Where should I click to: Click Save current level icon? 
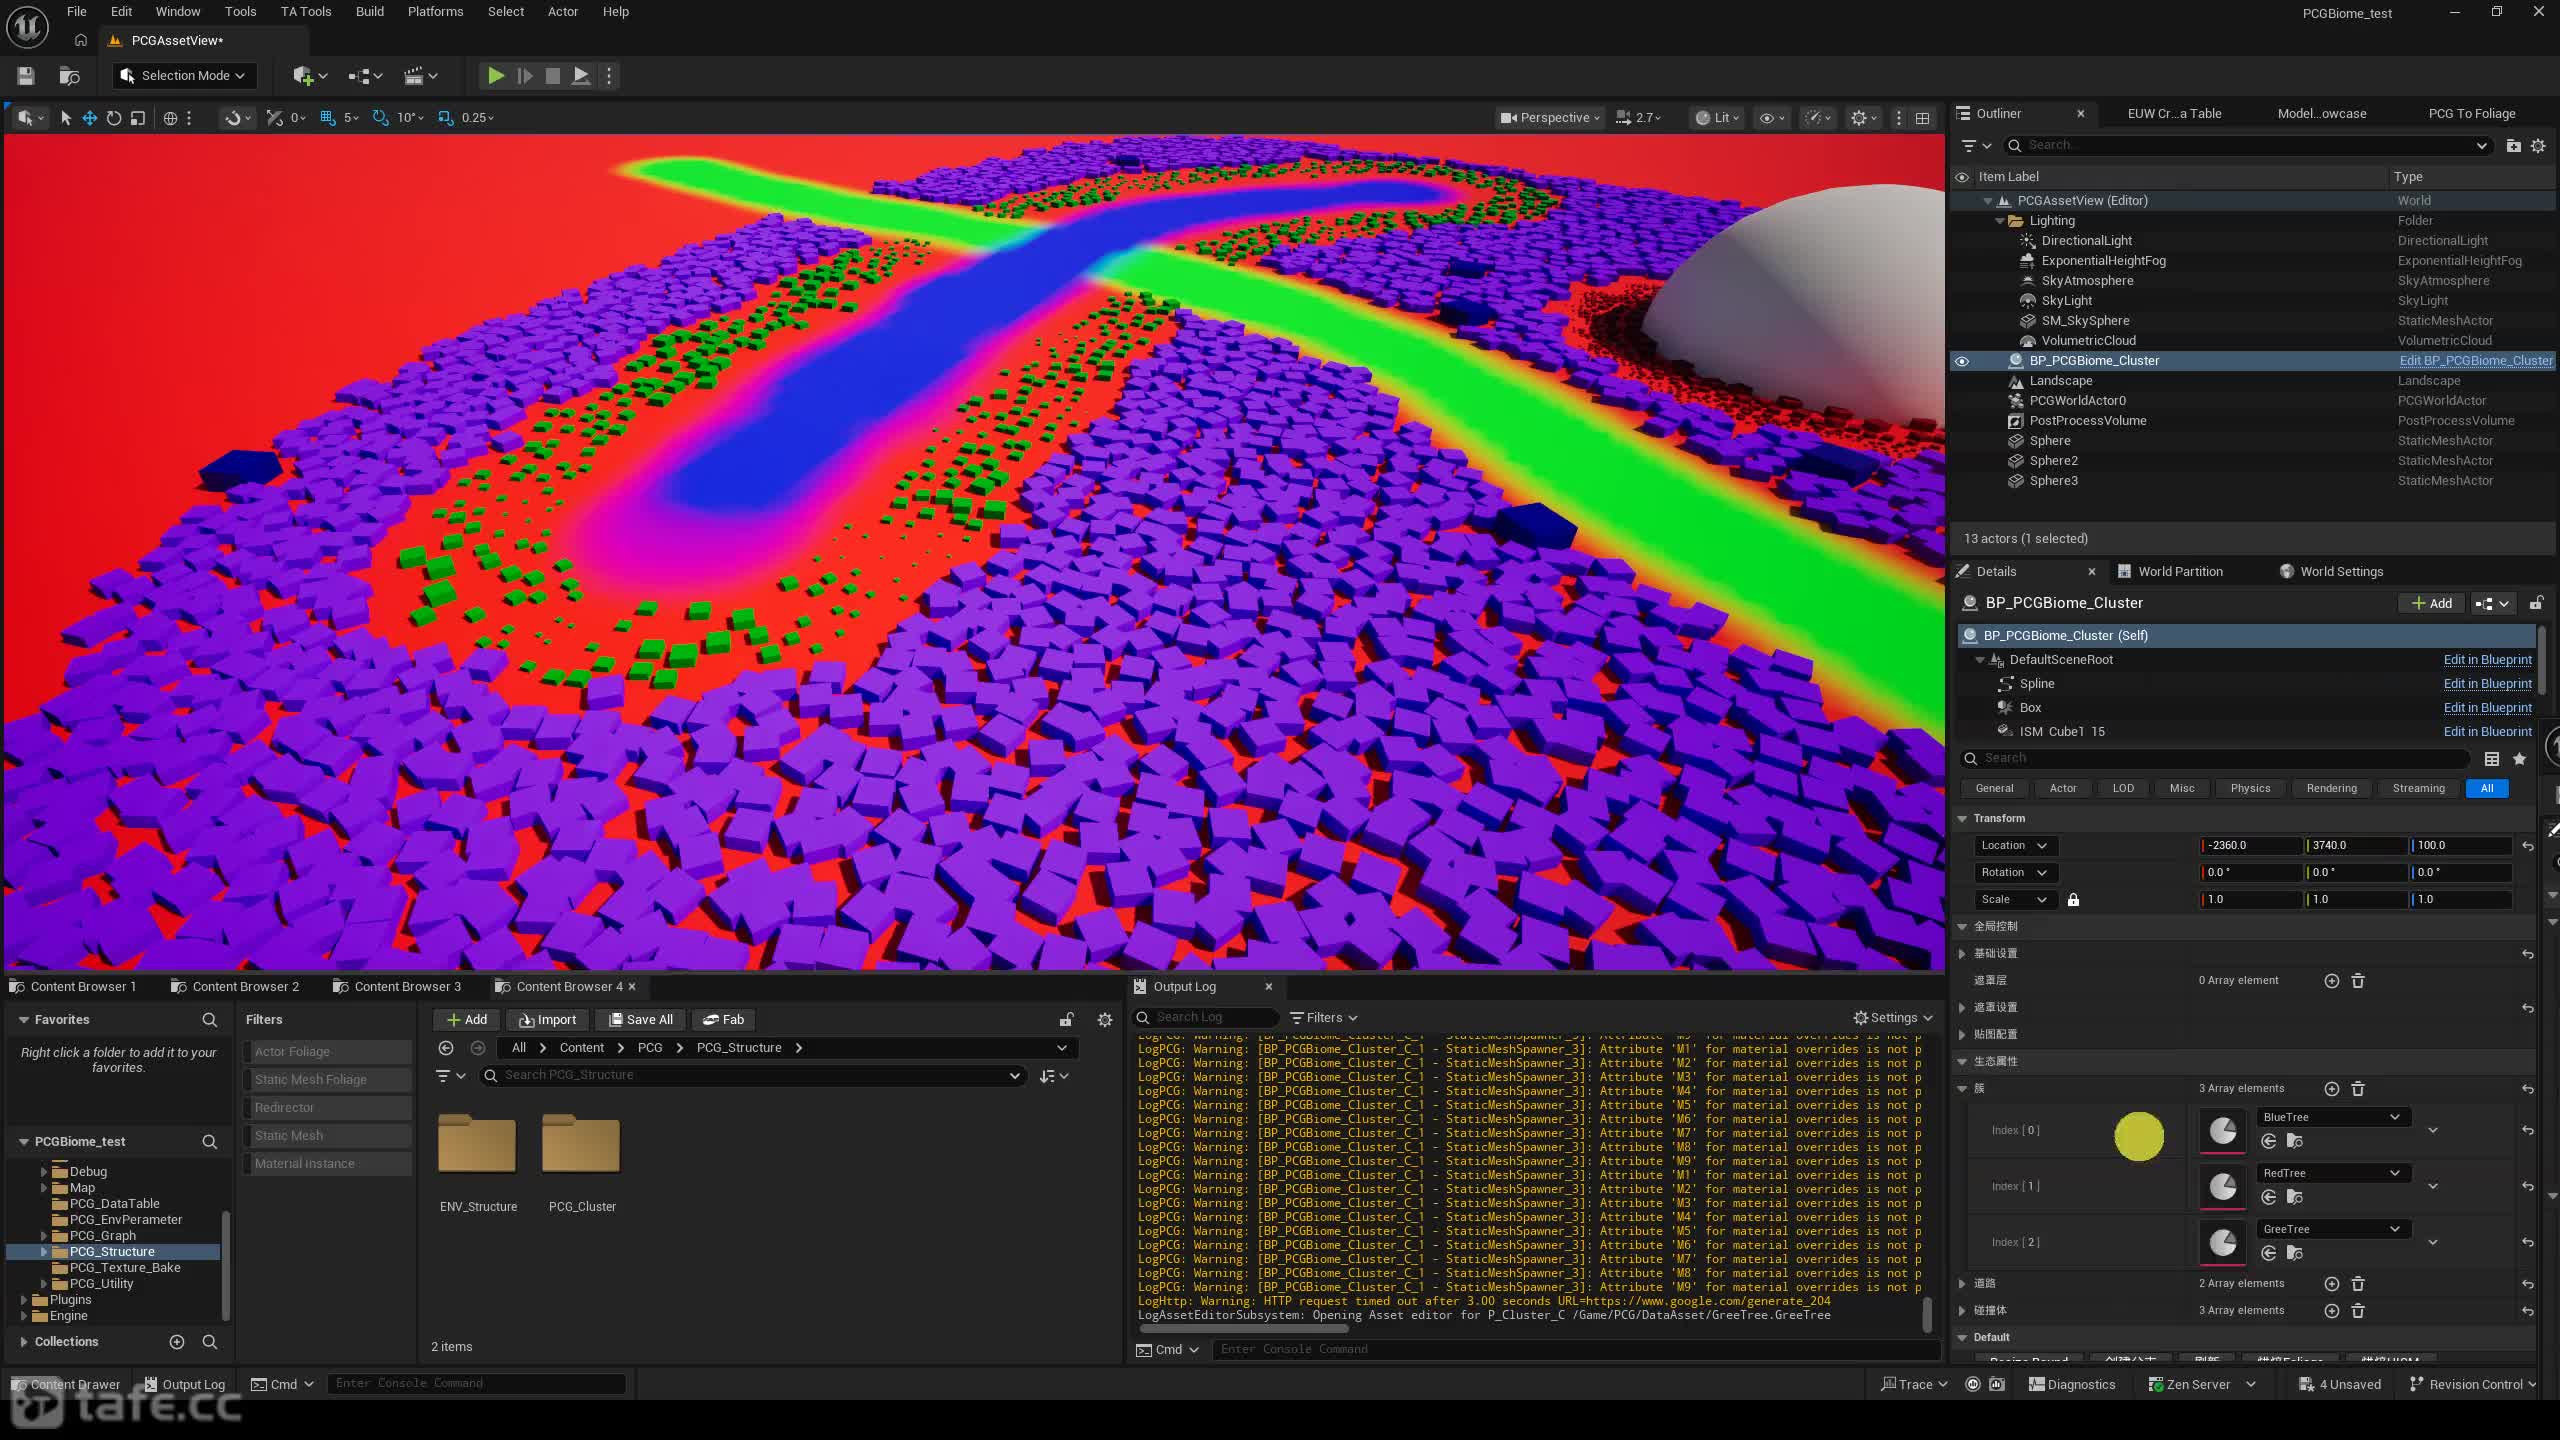pyautogui.click(x=26, y=76)
